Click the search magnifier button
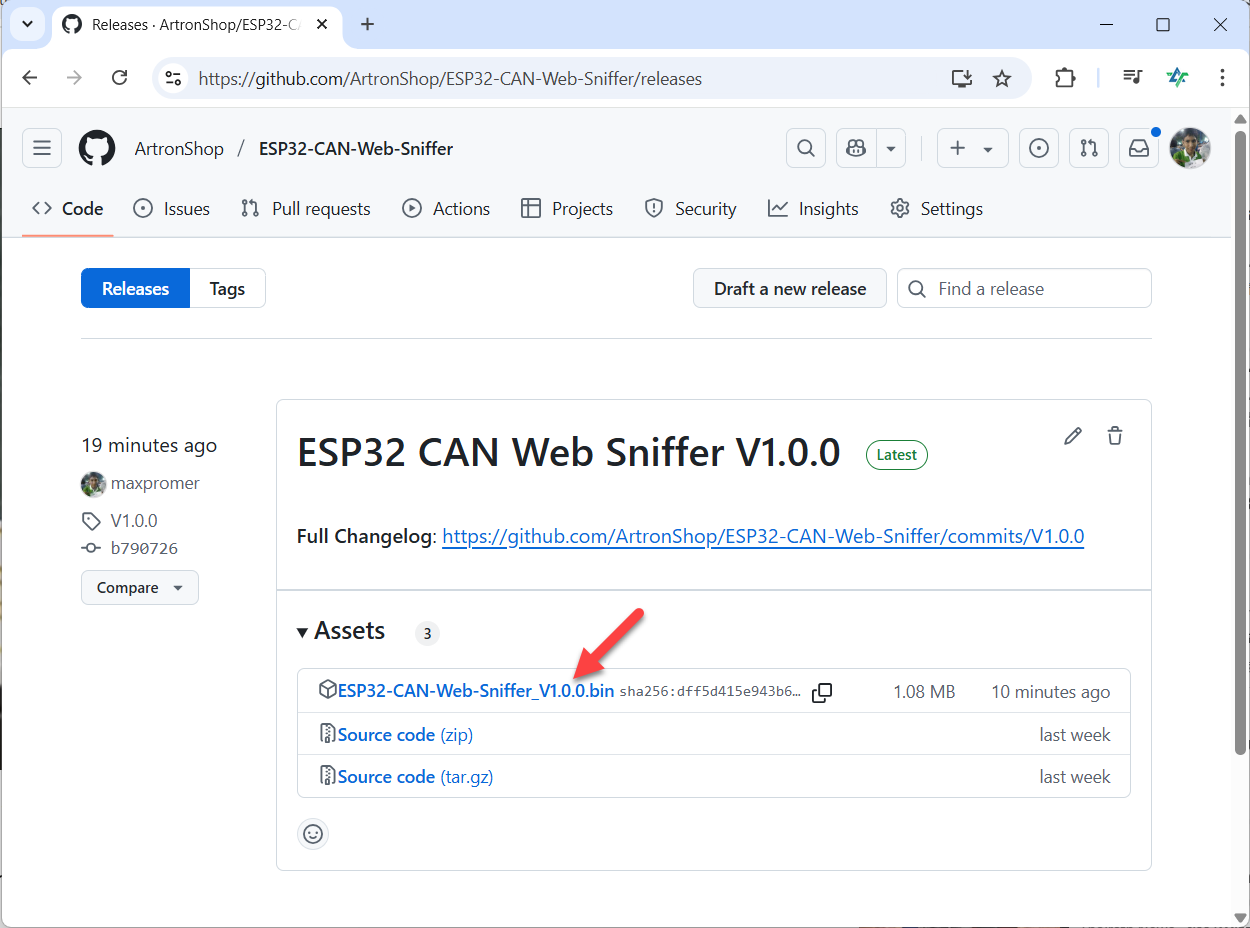The width and height of the screenshot is (1250, 928). (806, 148)
